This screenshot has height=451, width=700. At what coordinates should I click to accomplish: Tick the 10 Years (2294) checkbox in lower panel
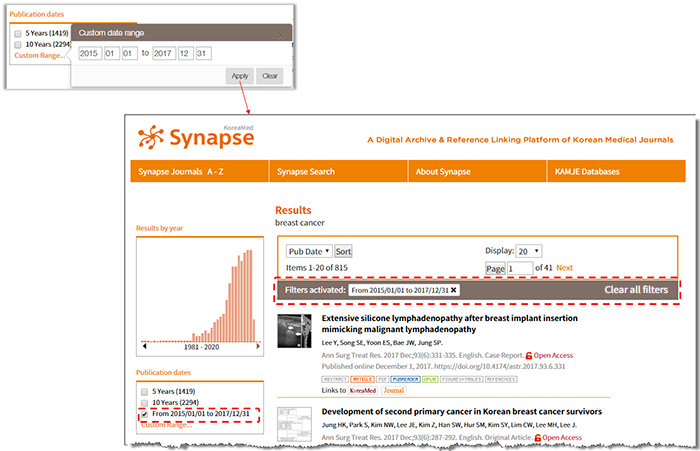tap(145, 403)
